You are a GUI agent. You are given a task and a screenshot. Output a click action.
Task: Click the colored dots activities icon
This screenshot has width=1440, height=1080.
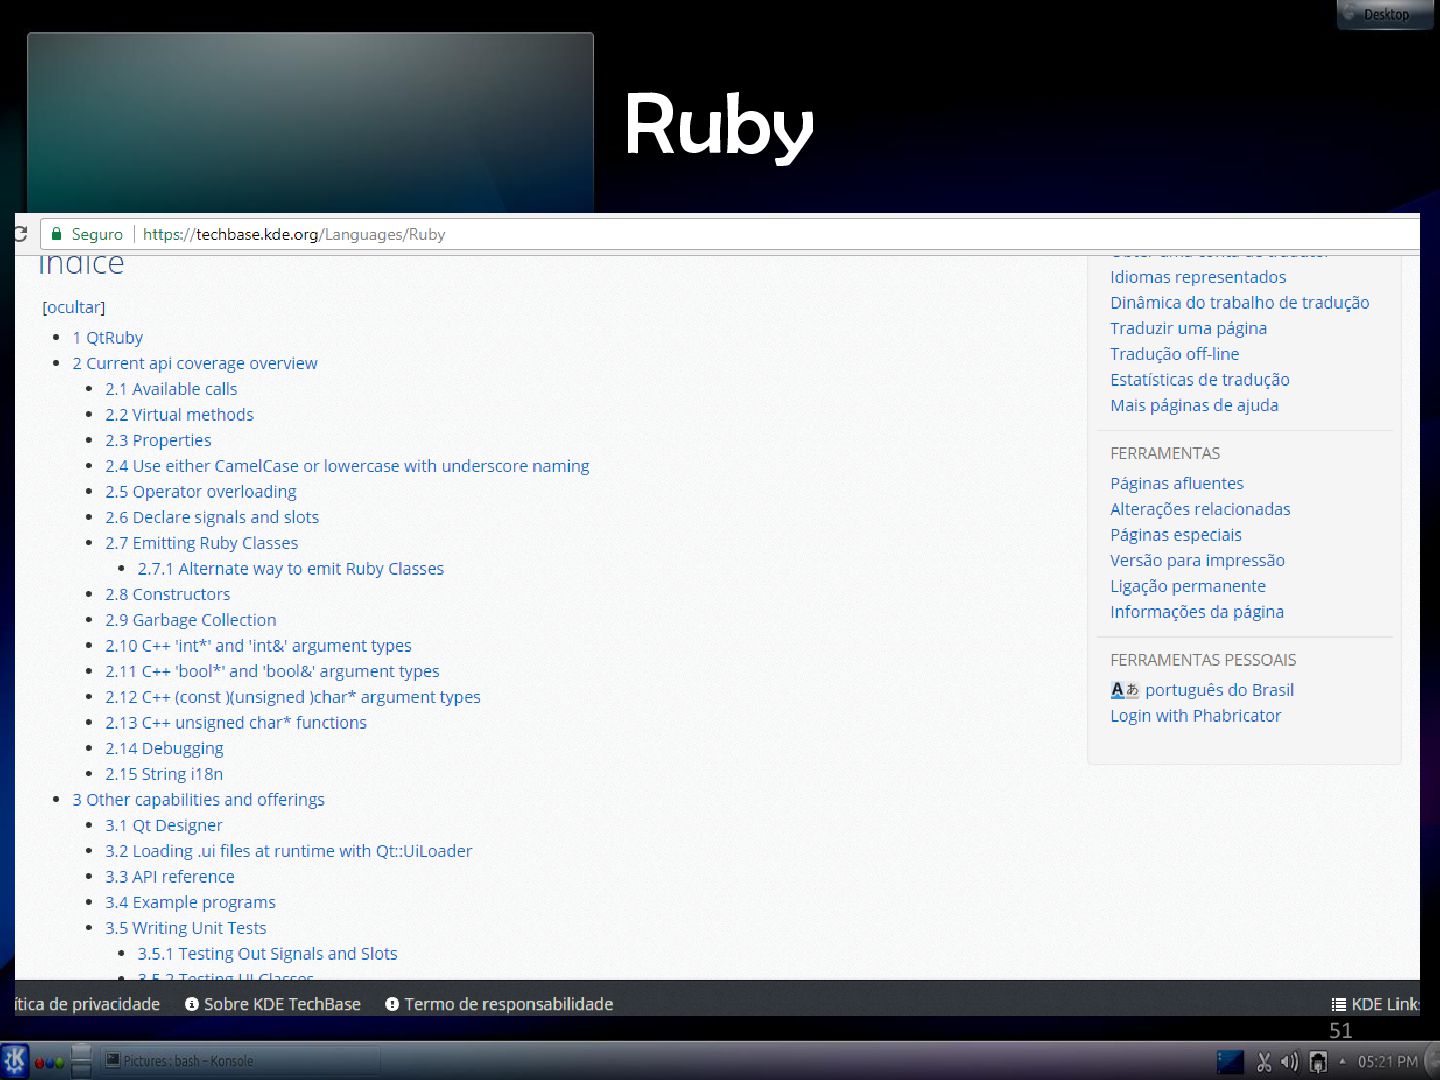(x=49, y=1062)
